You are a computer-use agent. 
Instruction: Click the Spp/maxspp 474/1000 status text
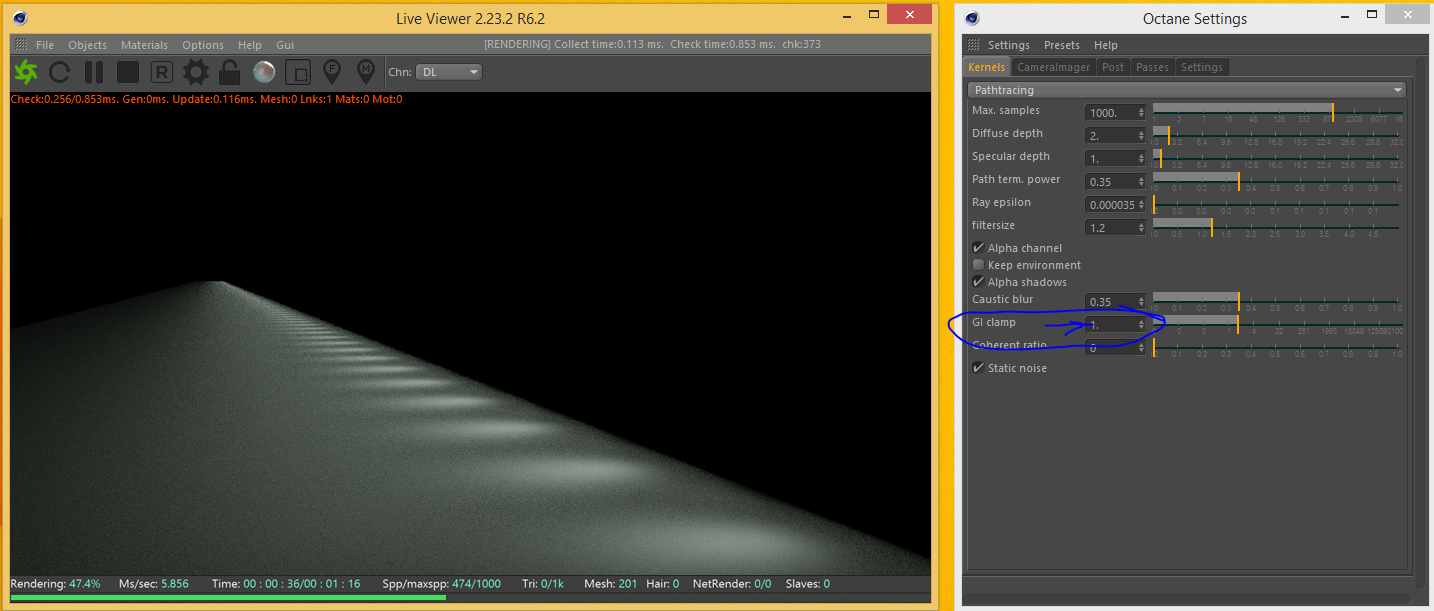442,583
